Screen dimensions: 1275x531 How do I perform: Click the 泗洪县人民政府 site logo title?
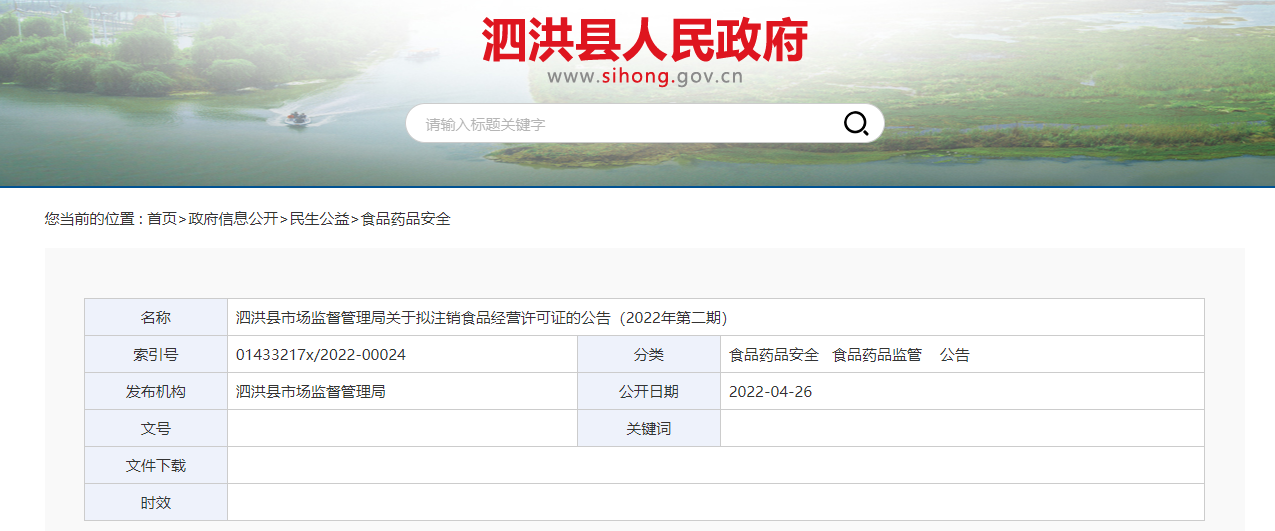[645, 40]
